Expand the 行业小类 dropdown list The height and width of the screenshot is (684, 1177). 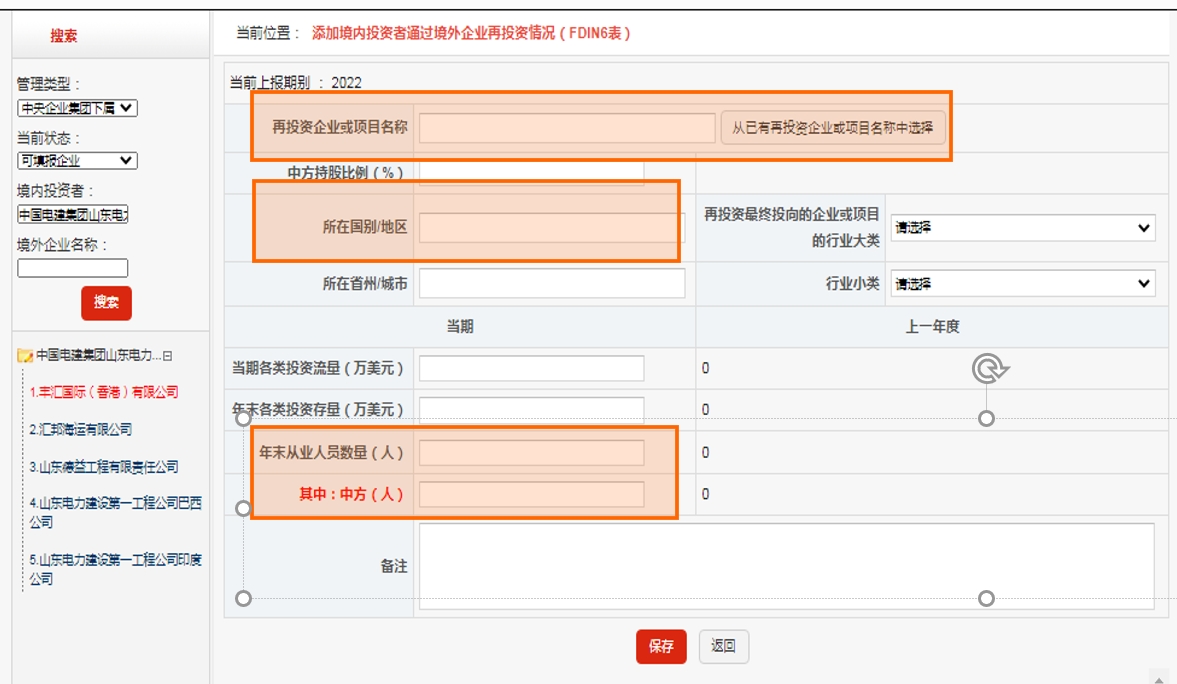[x=1022, y=284]
